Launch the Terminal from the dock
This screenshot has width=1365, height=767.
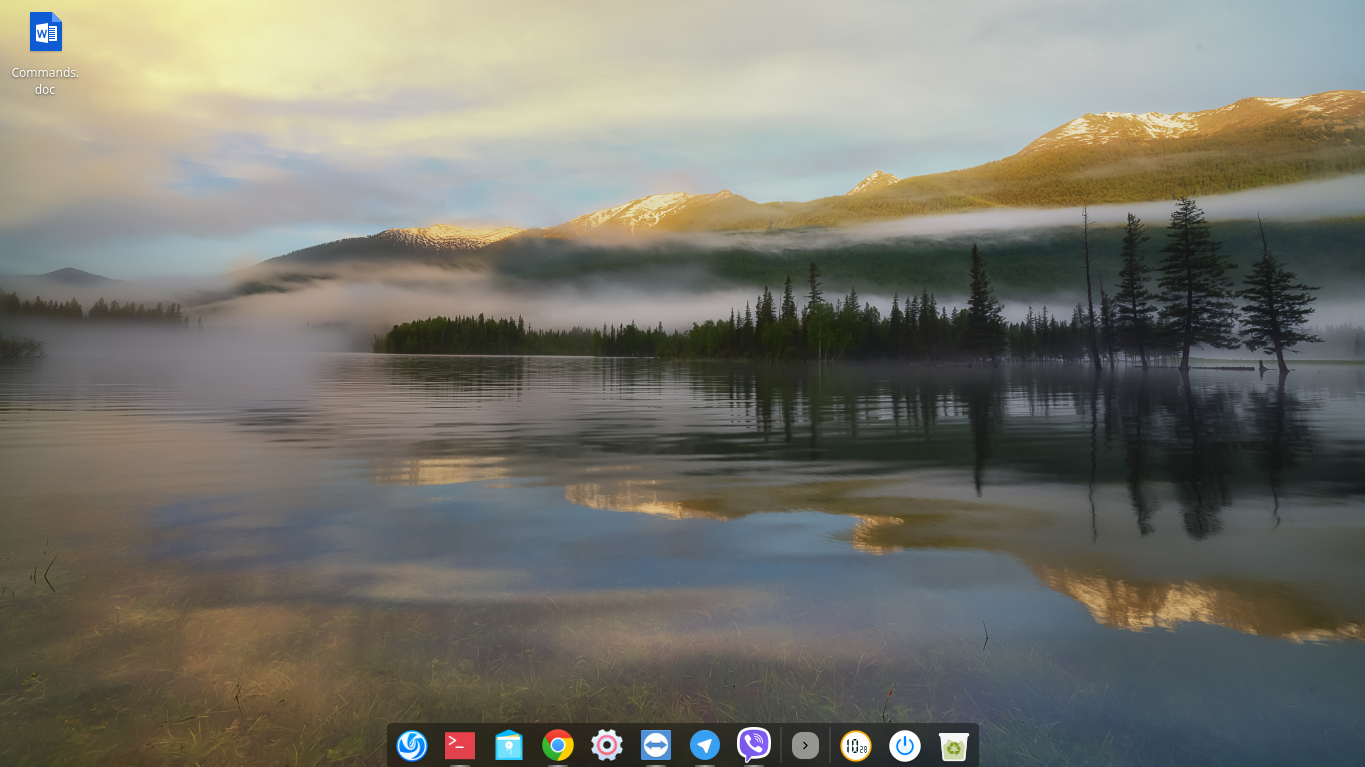point(460,745)
